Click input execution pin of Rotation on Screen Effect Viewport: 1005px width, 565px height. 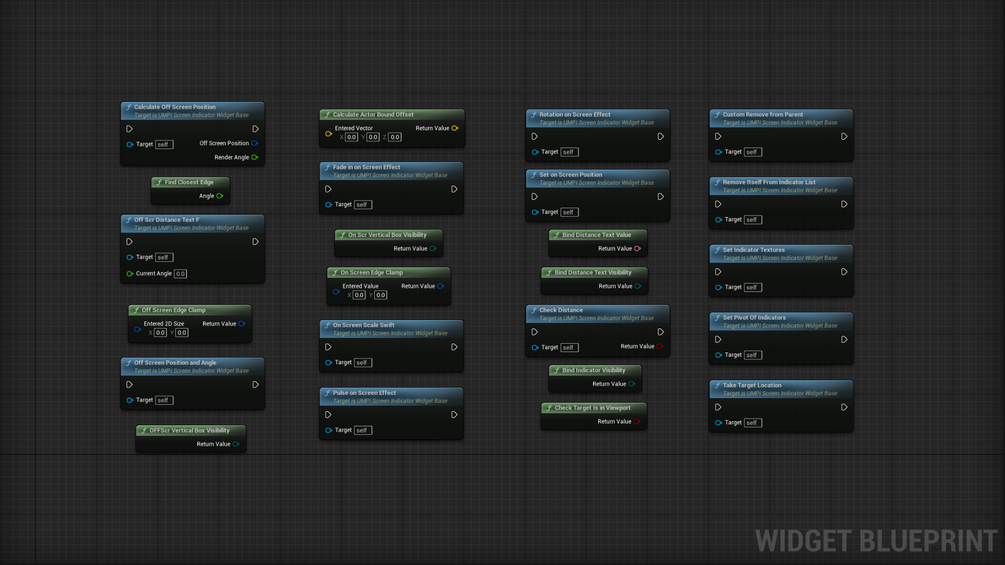(x=535, y=136)
